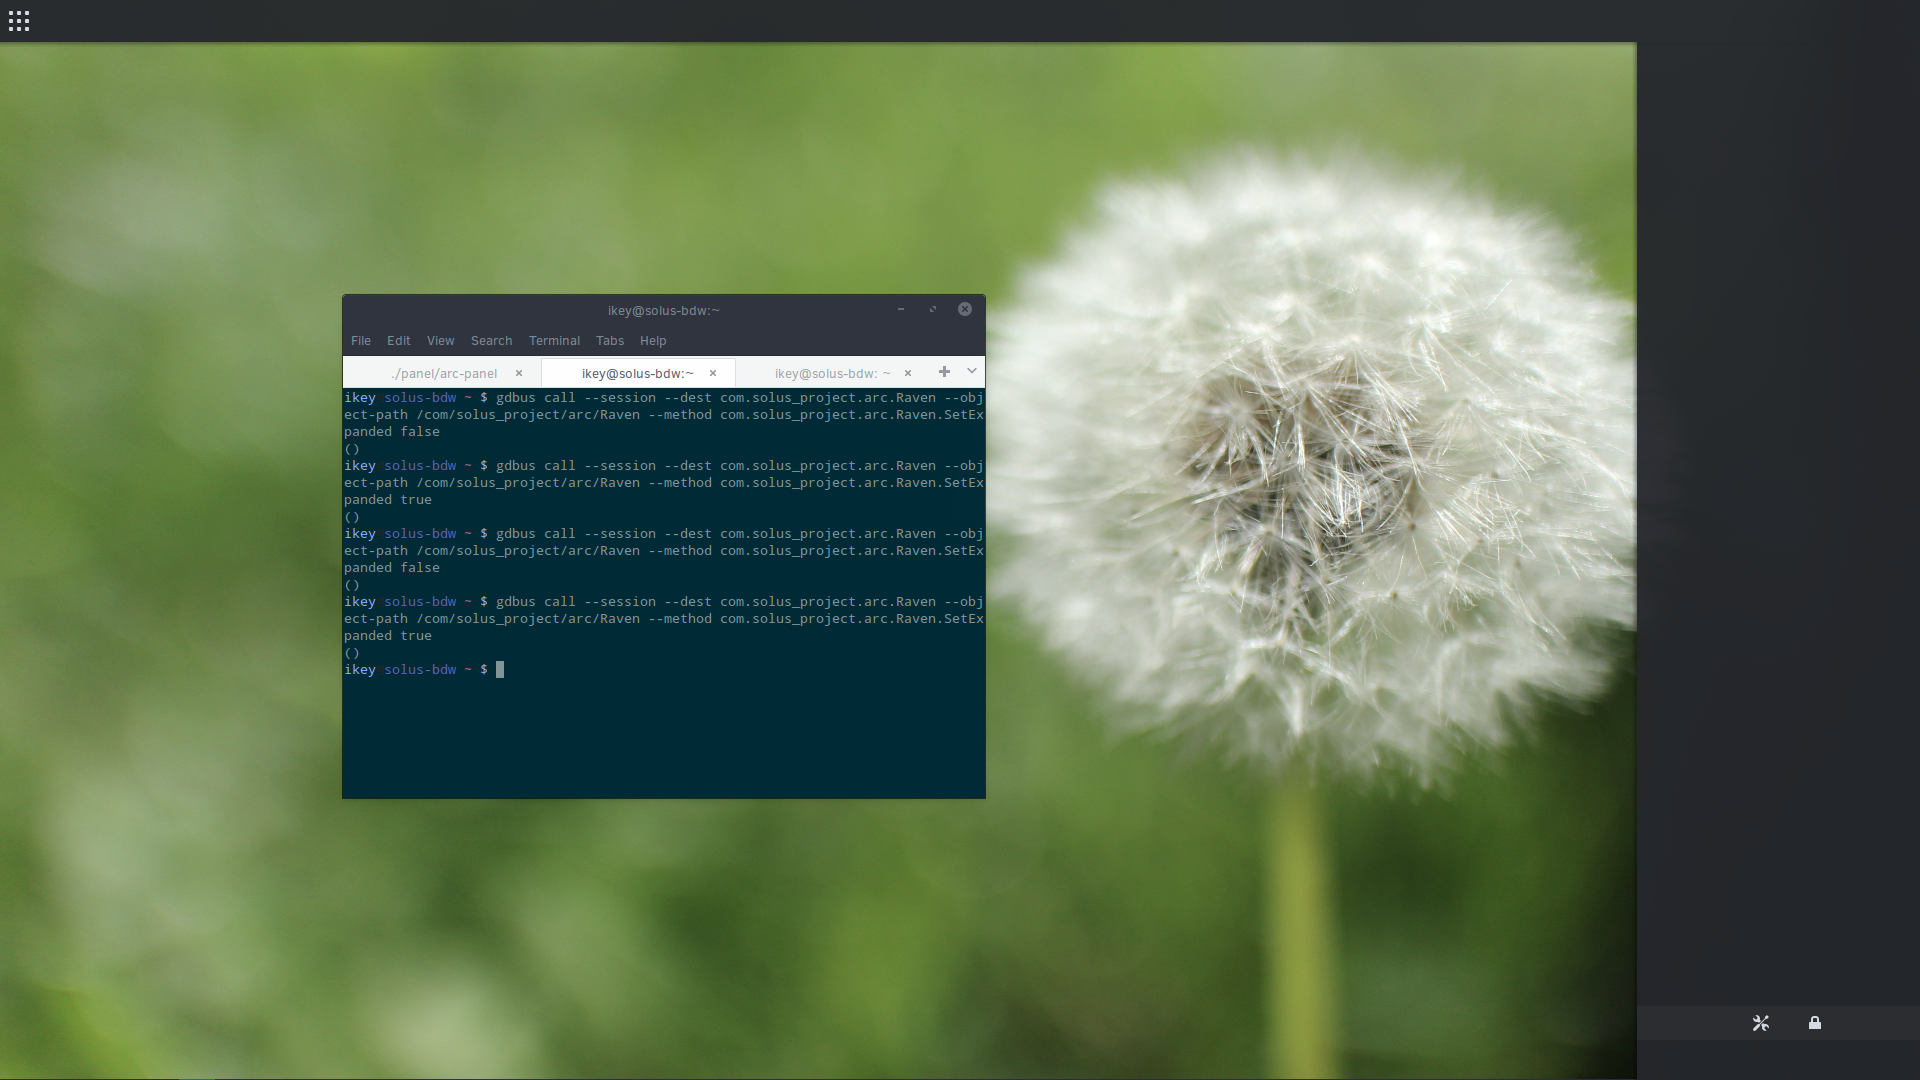Open the Search menu
This screenshot has height=1080, width=1920.
click(x=491, y=341)
